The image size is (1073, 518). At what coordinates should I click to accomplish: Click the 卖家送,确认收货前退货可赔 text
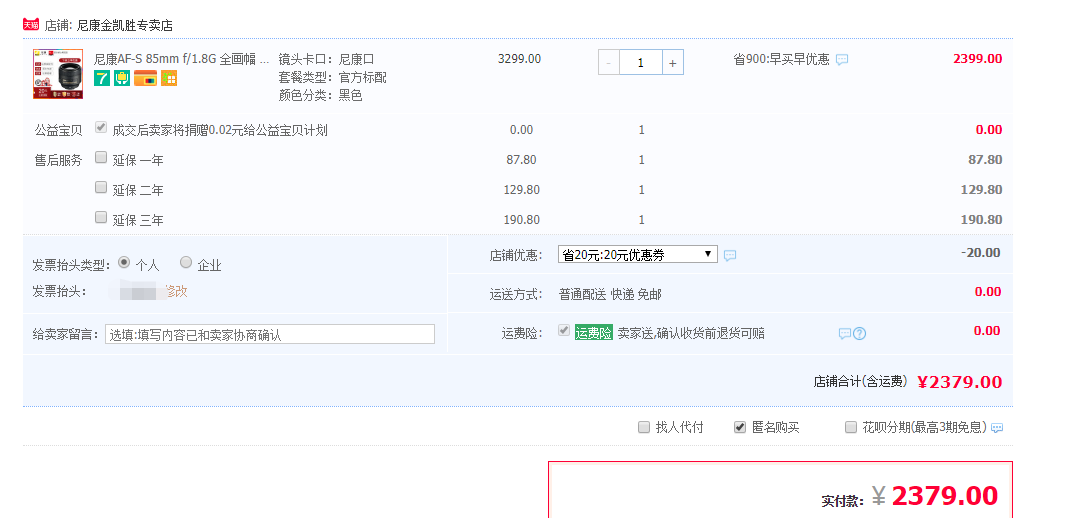[x=691, y=333]
